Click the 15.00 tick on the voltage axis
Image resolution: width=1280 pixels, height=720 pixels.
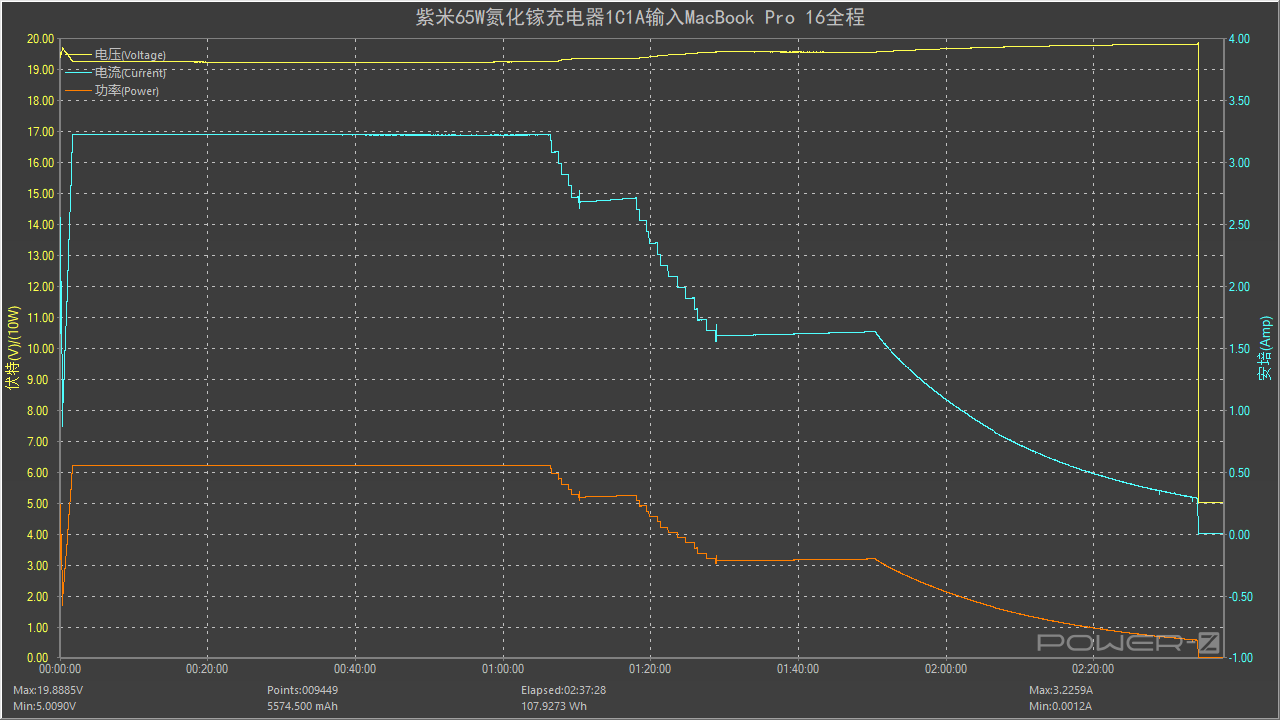coord(41,194)
